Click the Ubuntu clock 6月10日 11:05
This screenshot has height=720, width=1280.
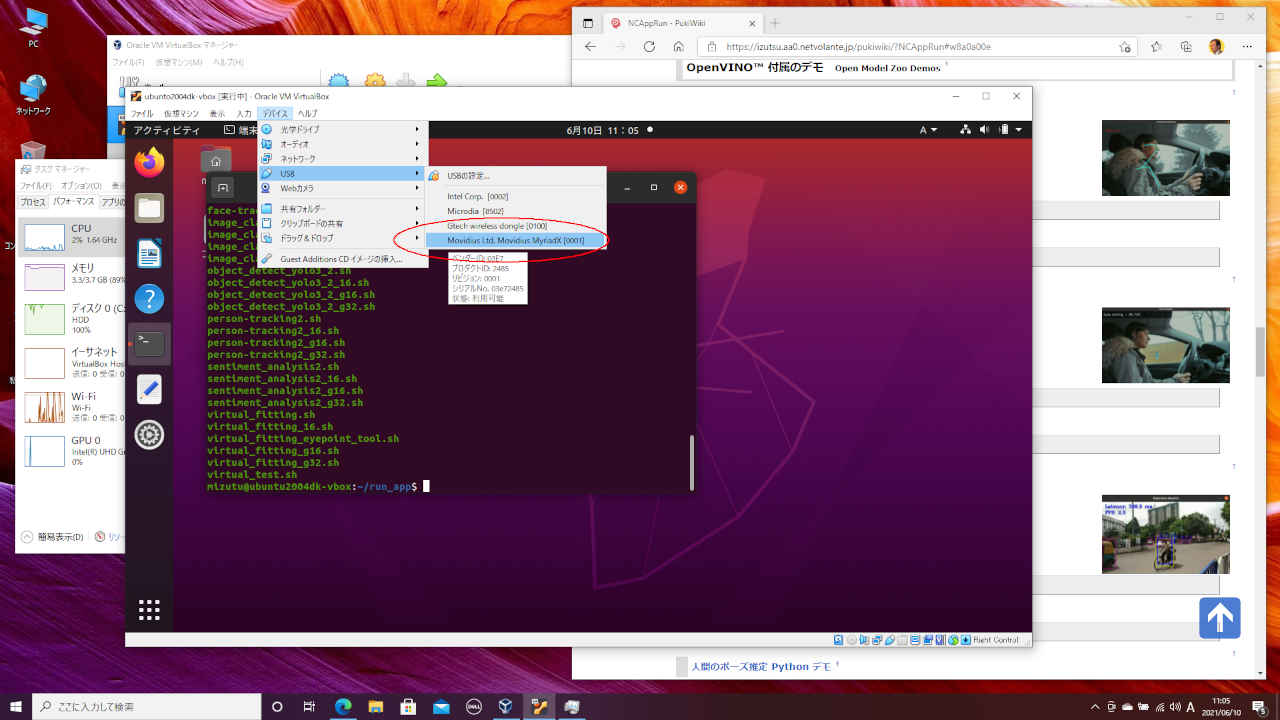pyautogui.click(x=602, y=130)
